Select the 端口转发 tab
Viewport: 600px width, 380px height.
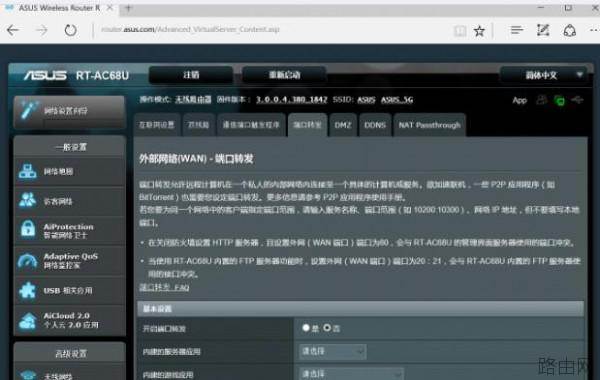pyautogui.click(x=307, y=125)
